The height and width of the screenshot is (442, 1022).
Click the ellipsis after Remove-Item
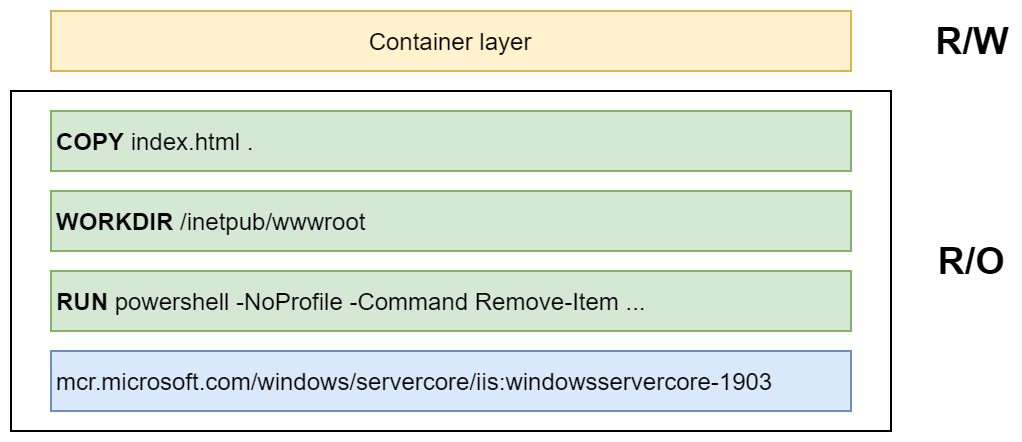pos(635,308)
